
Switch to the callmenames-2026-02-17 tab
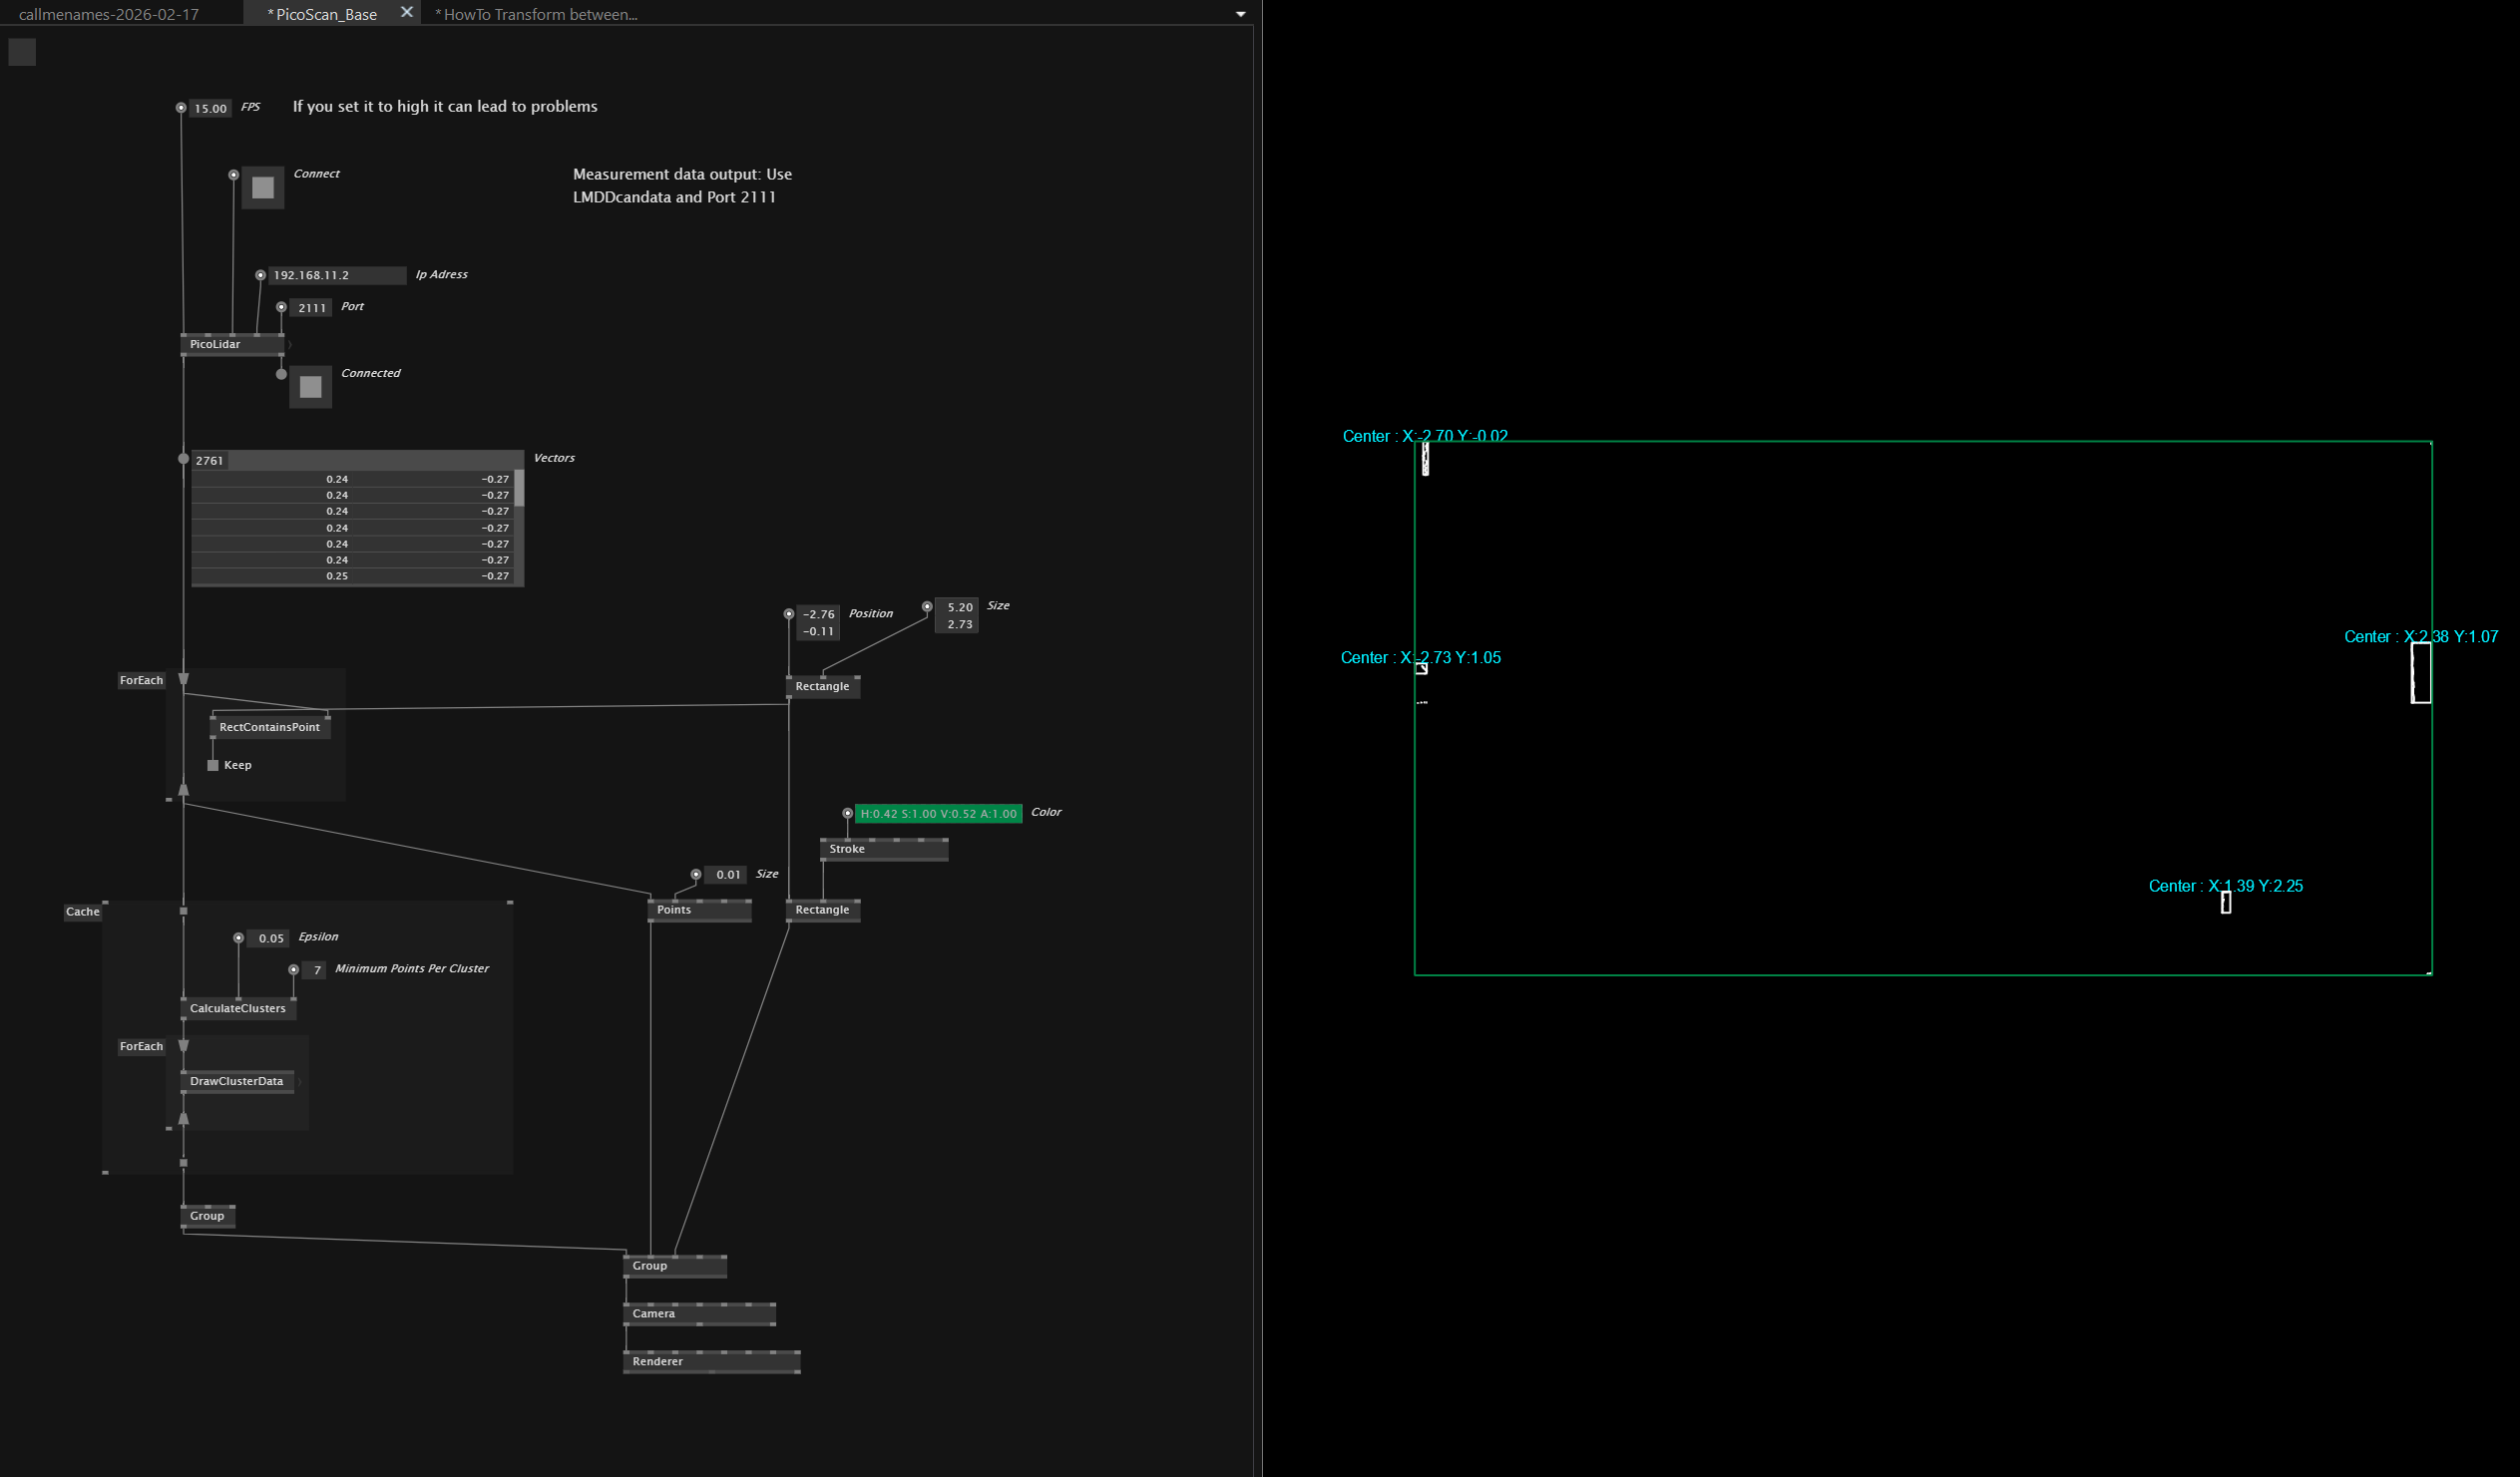point(109,14)
